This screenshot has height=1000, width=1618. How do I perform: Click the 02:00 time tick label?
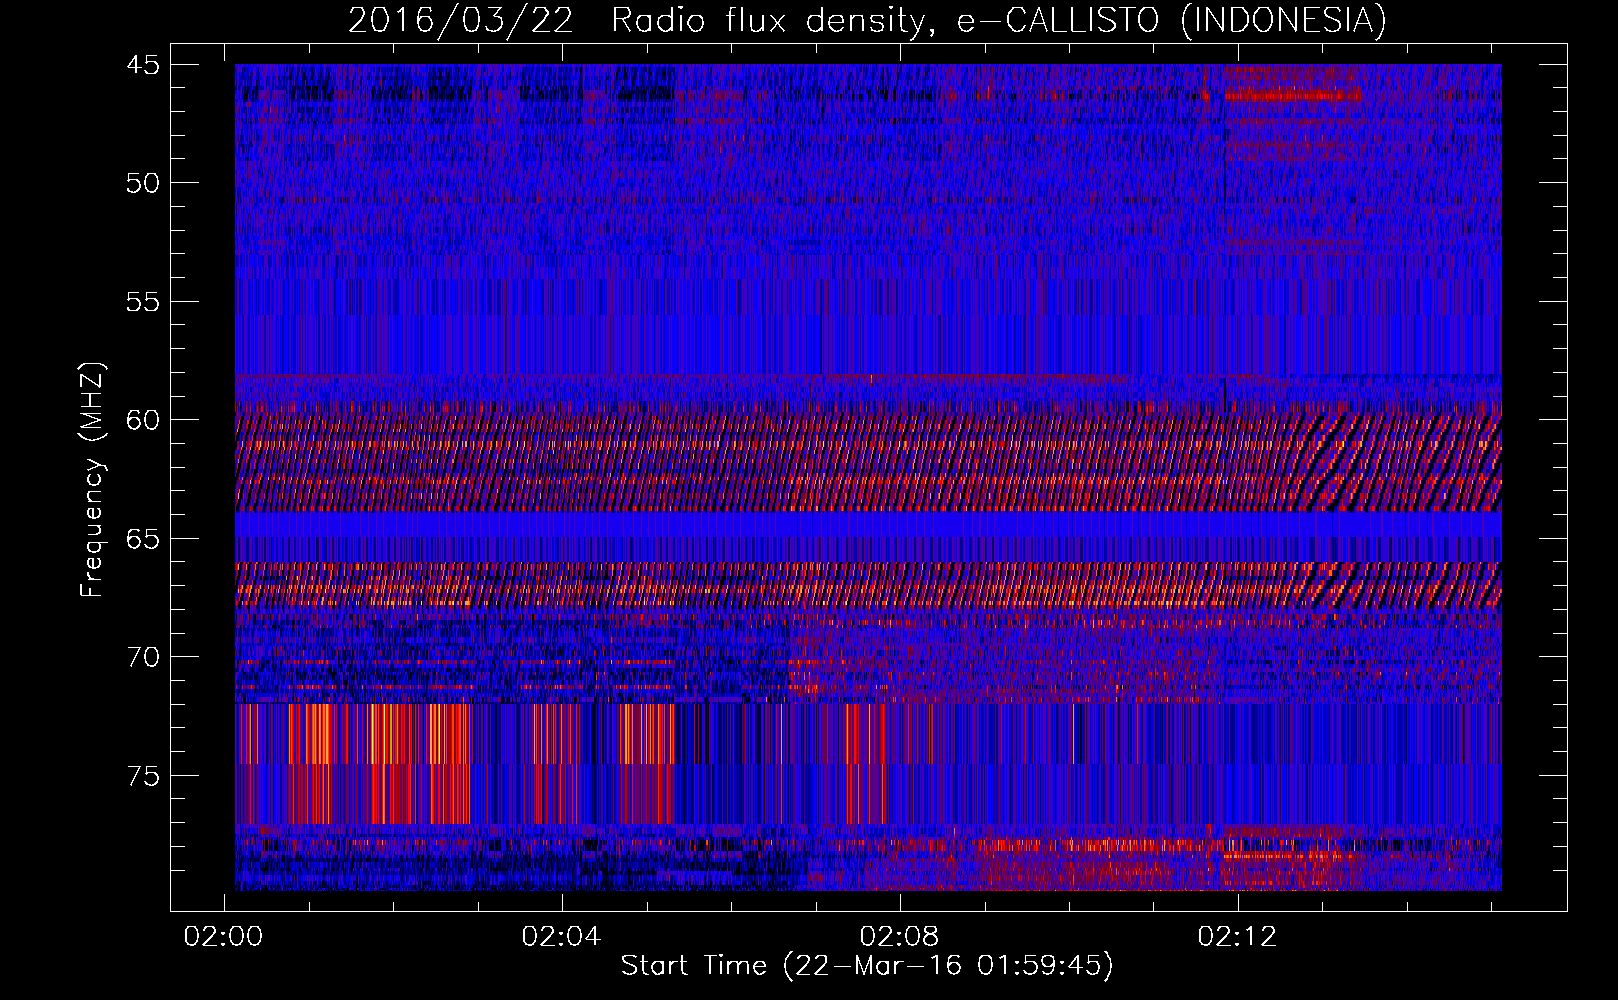point(223,936)
